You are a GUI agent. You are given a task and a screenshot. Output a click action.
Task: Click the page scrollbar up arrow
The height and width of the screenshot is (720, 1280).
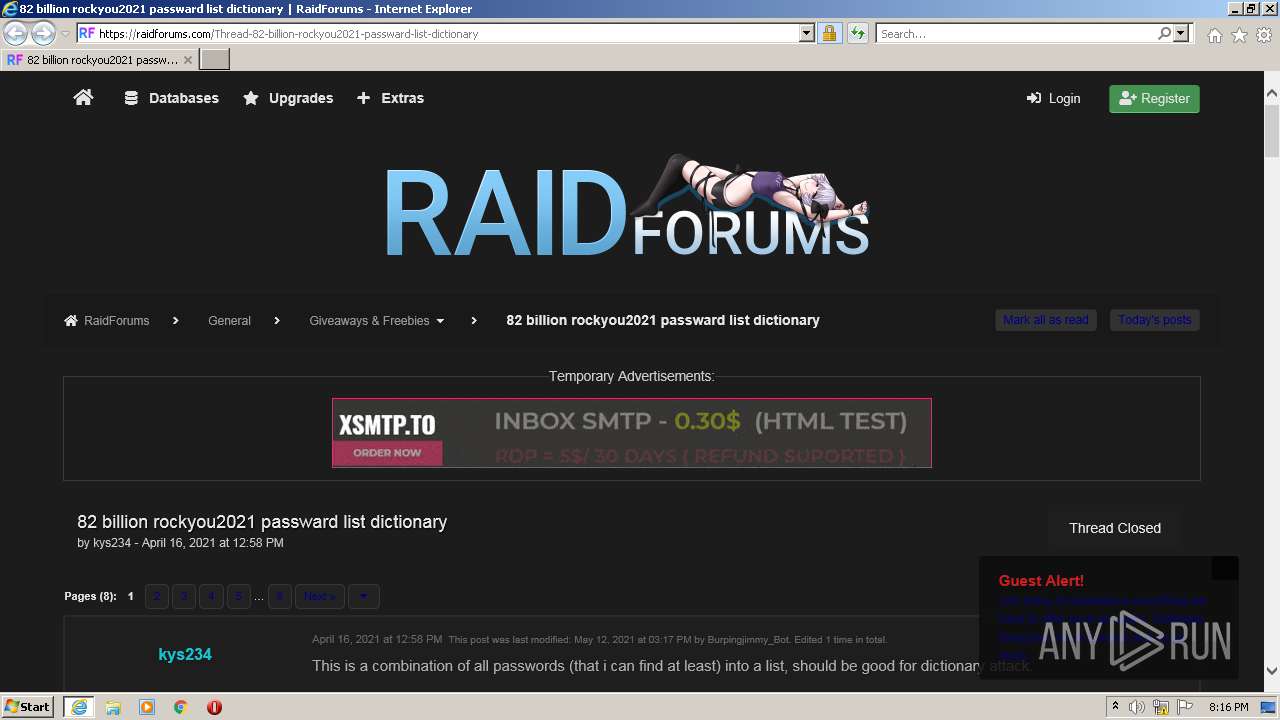1272,94
